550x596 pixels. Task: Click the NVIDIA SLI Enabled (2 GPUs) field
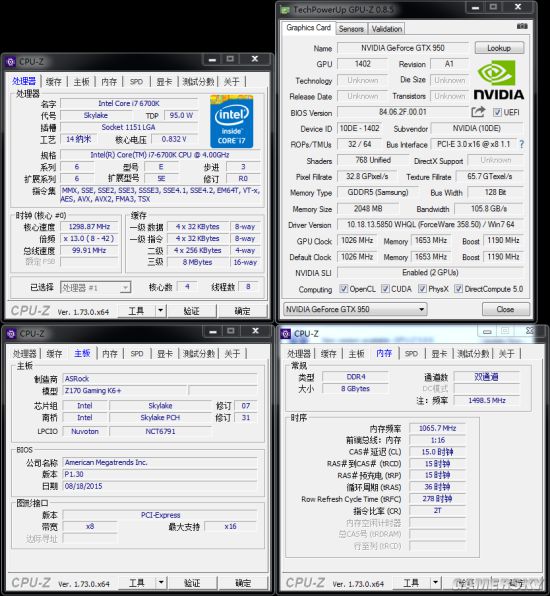pos(430,273)
